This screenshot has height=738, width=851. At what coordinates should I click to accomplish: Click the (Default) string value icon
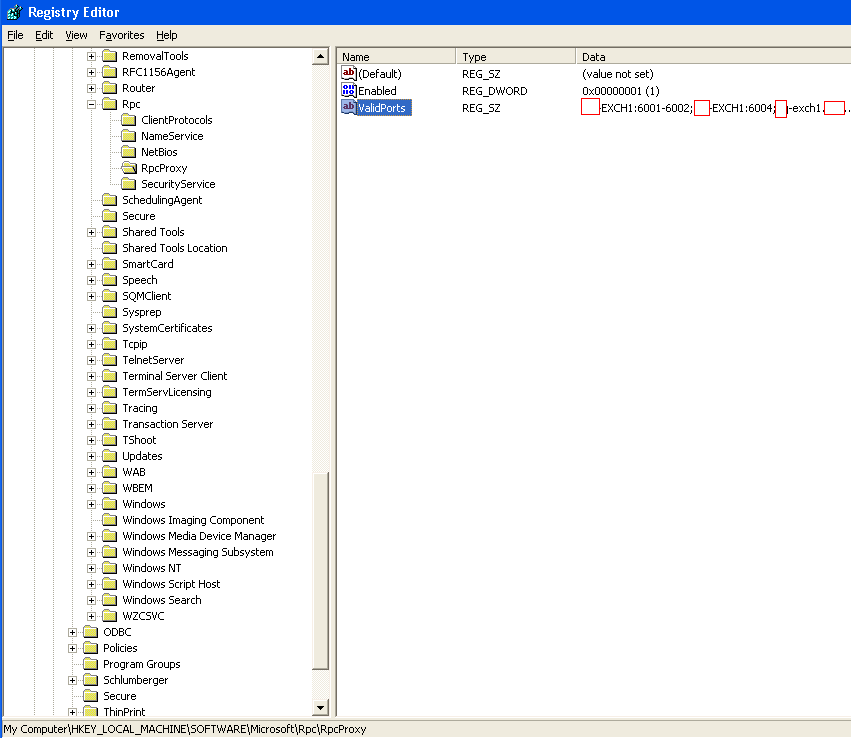[348, 73]
